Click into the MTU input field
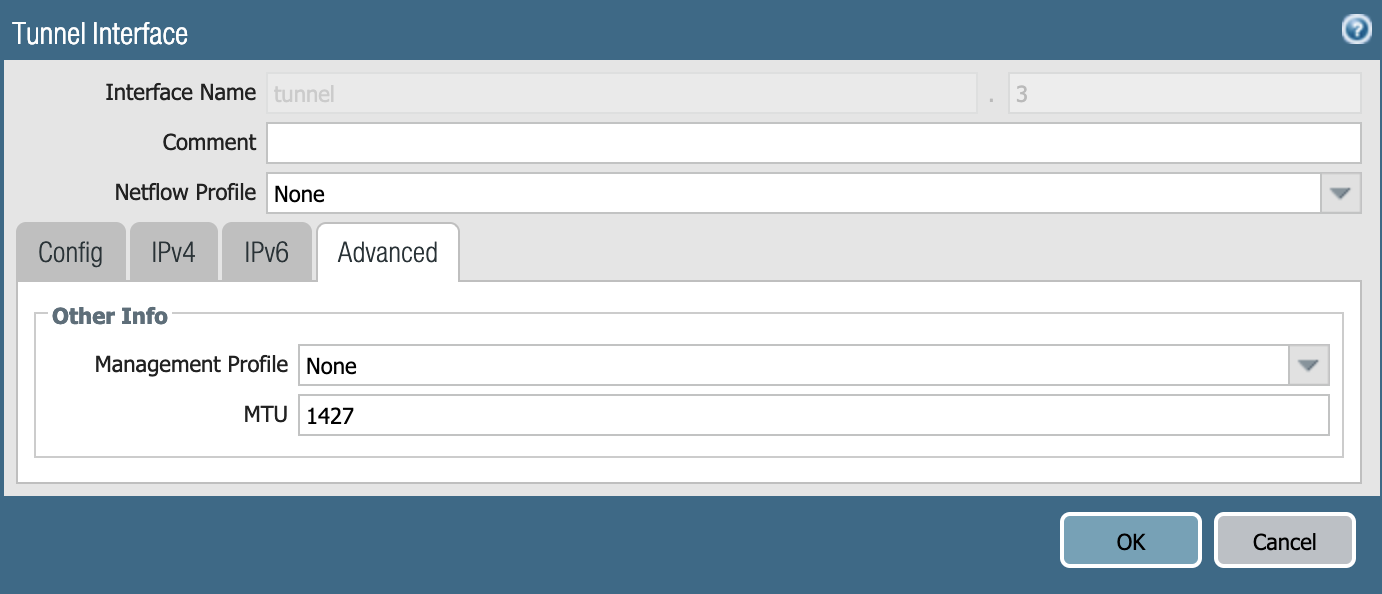1382x594 pixels. pyautogui.click(x=813, y=415)
